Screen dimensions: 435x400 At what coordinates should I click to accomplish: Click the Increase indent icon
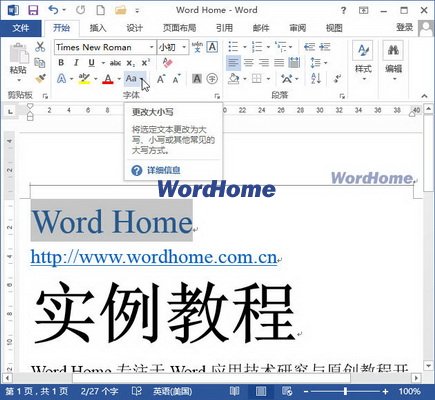tap(324, 47)
